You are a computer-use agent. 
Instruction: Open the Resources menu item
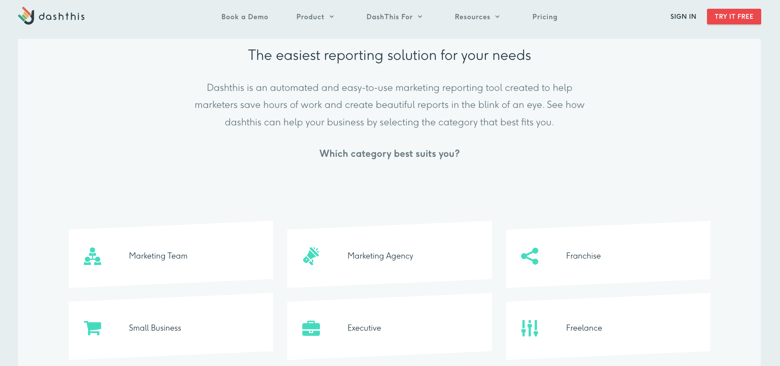pos(473,17)
